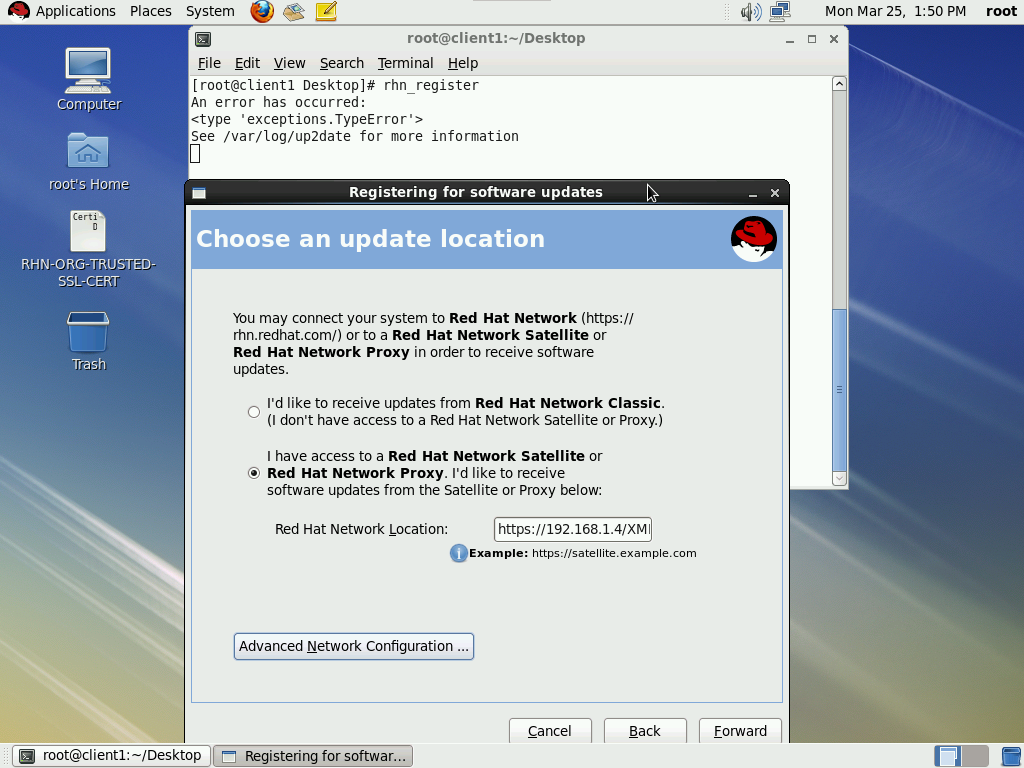
Task: Click the 'See /var/log/up2date' terminal line
Action: (355, 136)
